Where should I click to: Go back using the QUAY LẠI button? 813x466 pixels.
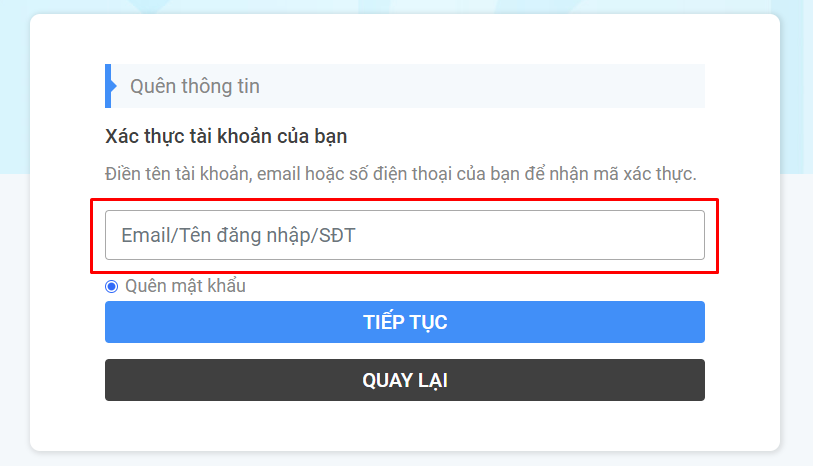tap(404, 380)
